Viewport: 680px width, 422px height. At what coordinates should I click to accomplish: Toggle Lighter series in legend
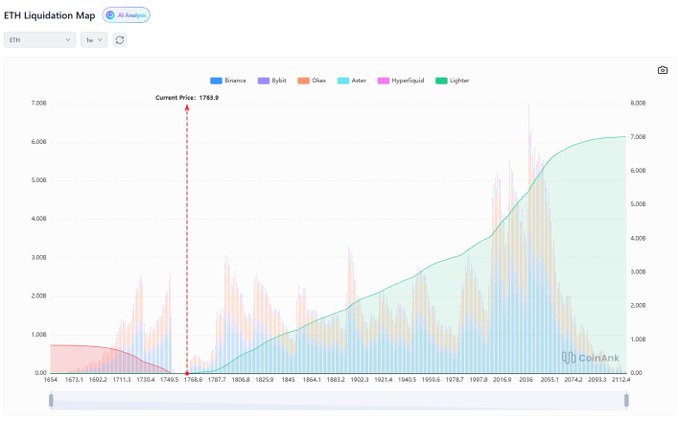(x=452, y=81)
